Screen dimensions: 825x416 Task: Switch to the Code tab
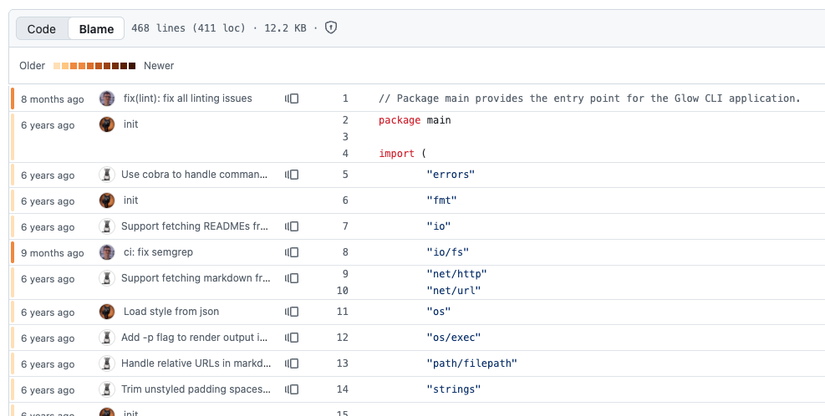click(42, 29)
